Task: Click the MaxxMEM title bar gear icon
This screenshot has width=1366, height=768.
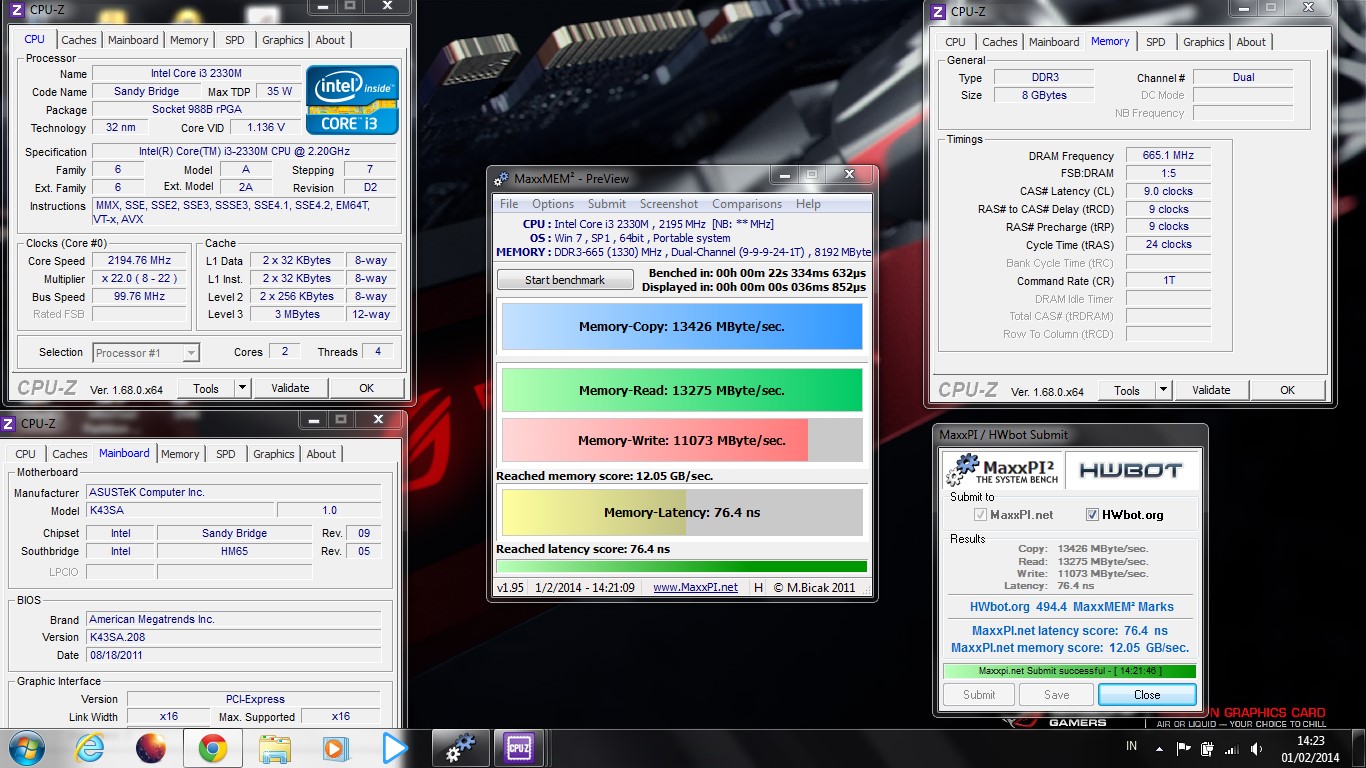Action: click(x=502, y=178)
